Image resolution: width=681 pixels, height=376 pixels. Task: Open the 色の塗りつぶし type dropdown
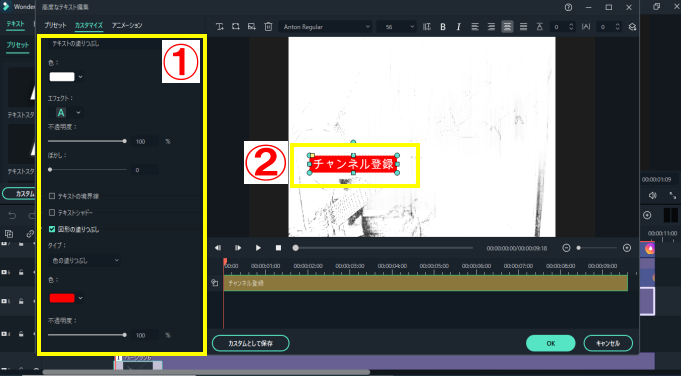[84, 261]
